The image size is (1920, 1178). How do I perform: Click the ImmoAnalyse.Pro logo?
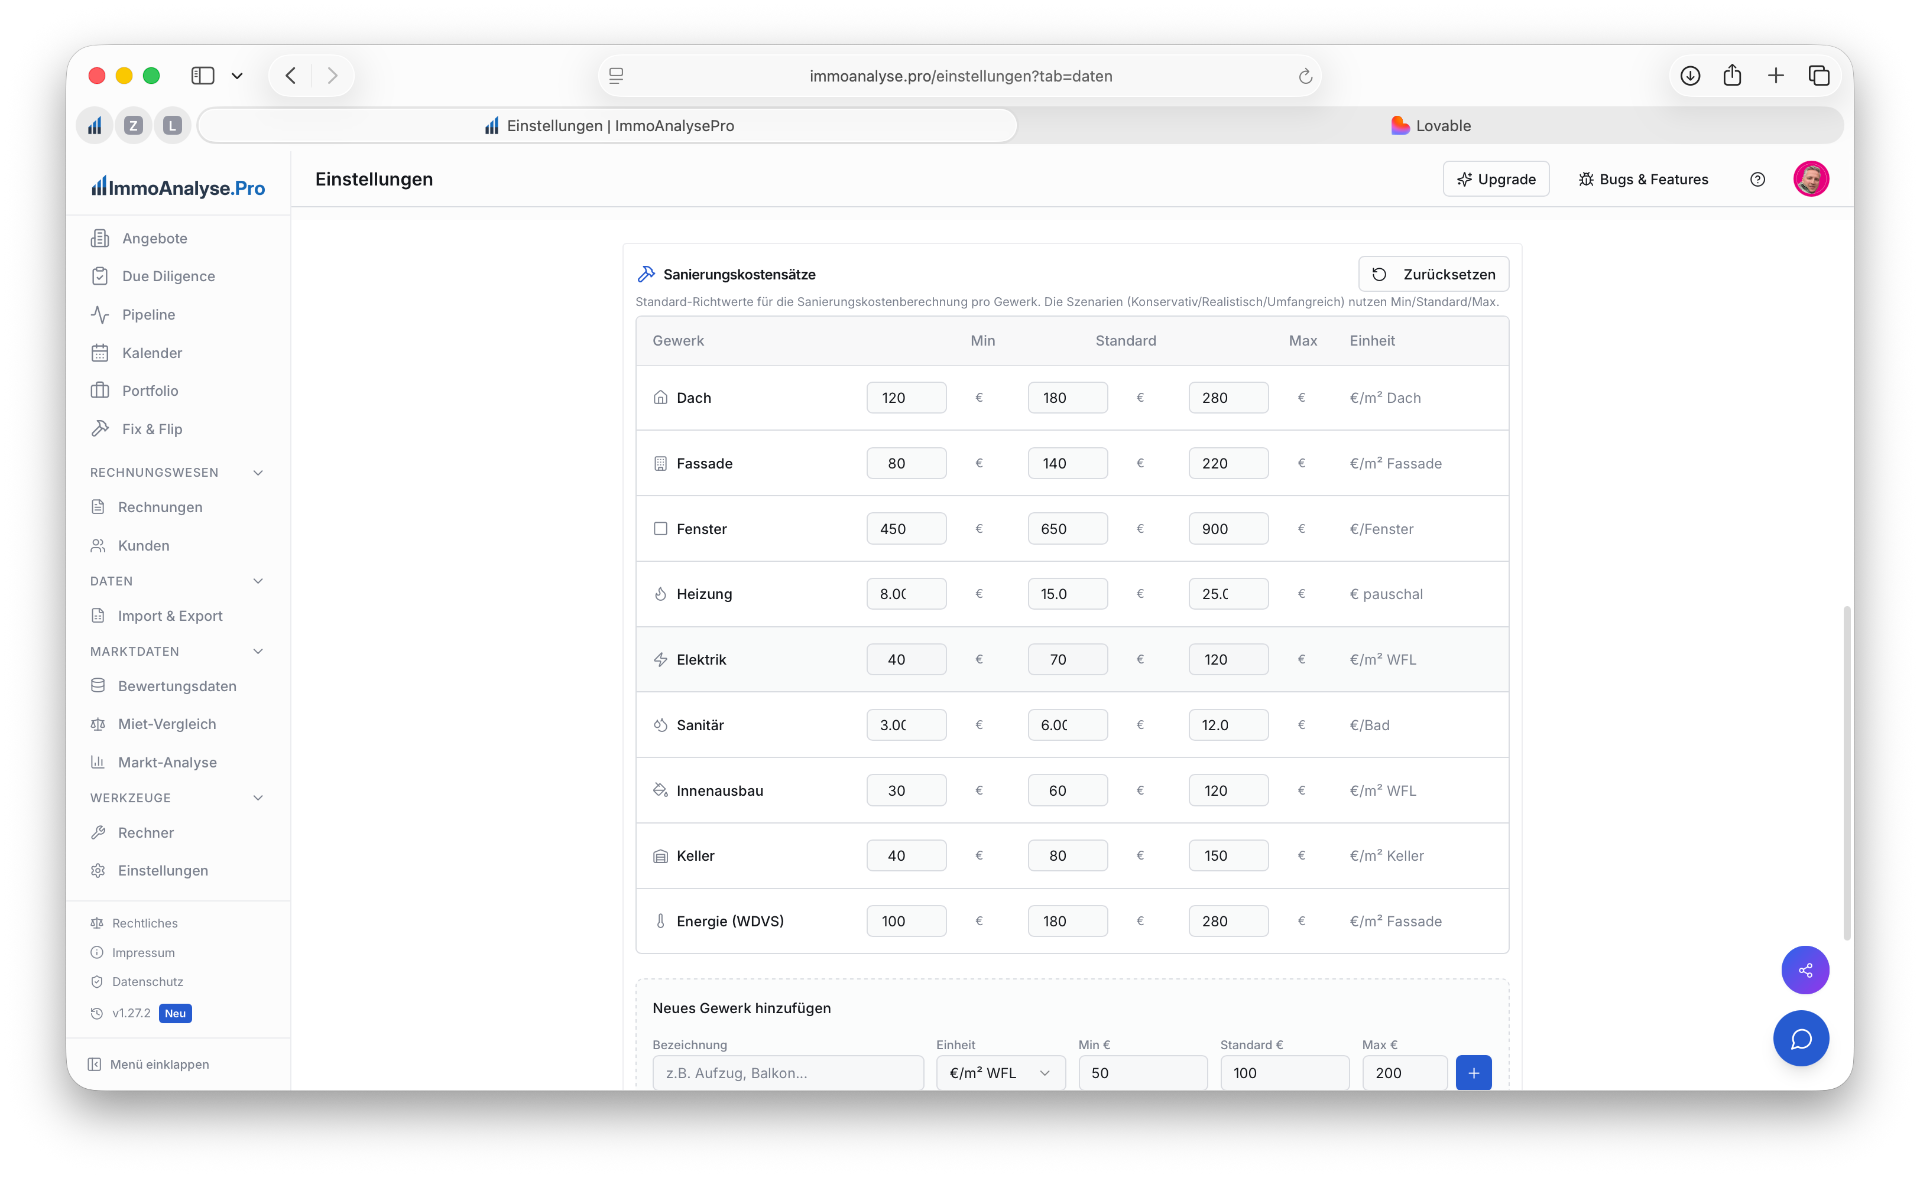(x=178, y=187)
